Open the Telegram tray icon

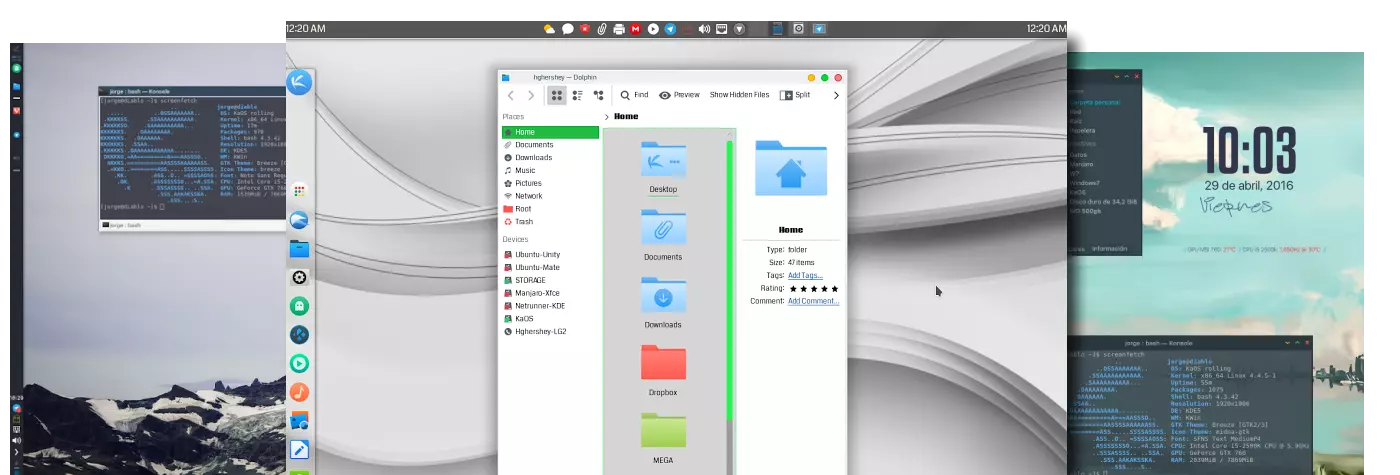point(669,29)
